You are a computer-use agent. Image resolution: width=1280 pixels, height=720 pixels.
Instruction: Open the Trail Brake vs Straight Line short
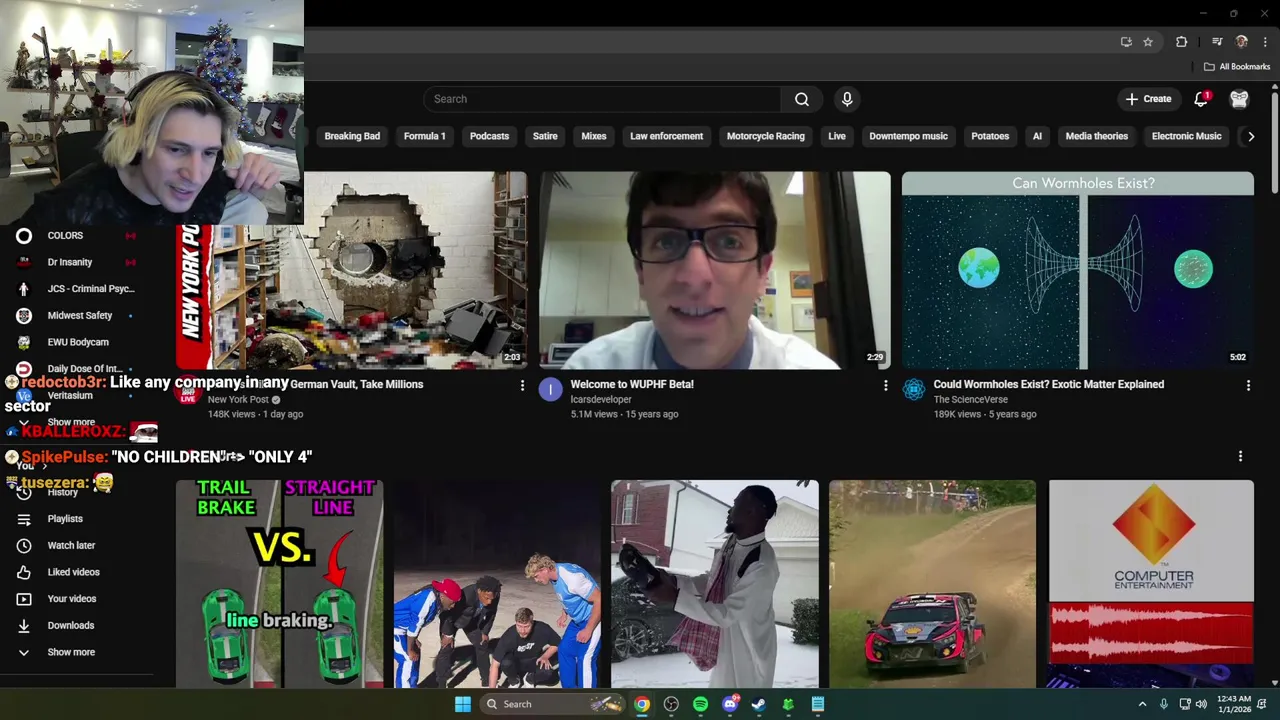(x=279, y=584)
